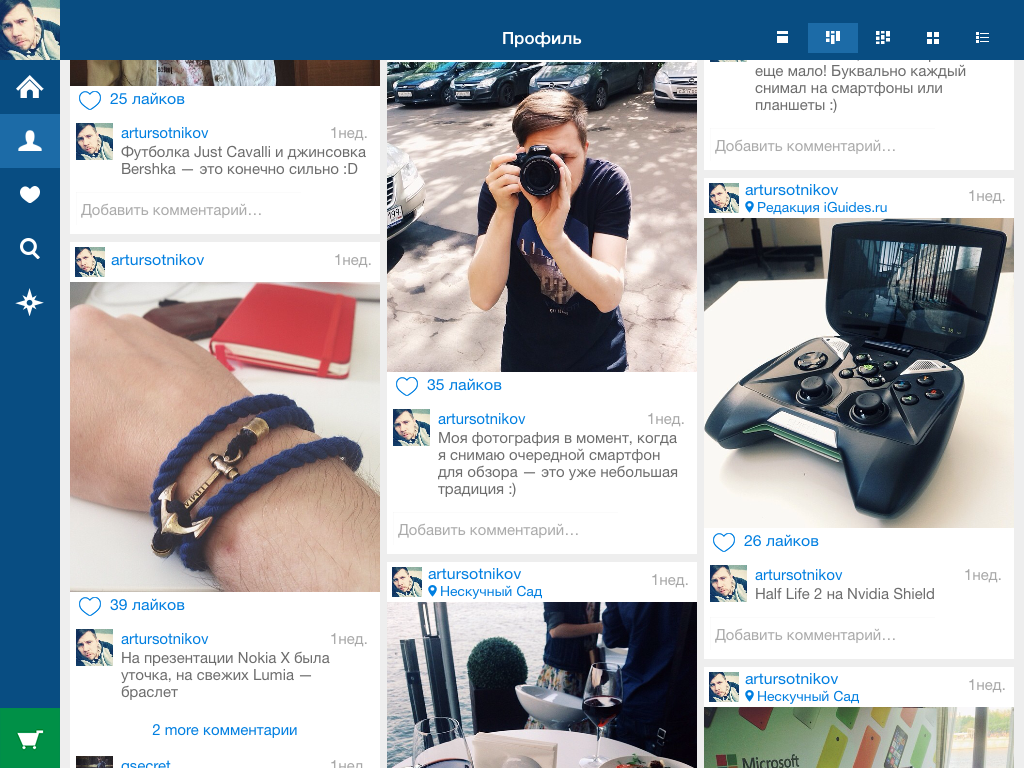1024x768 pixels.
Task: Tap avatar beside Half Life 2 caption
Action: [729, 584]
